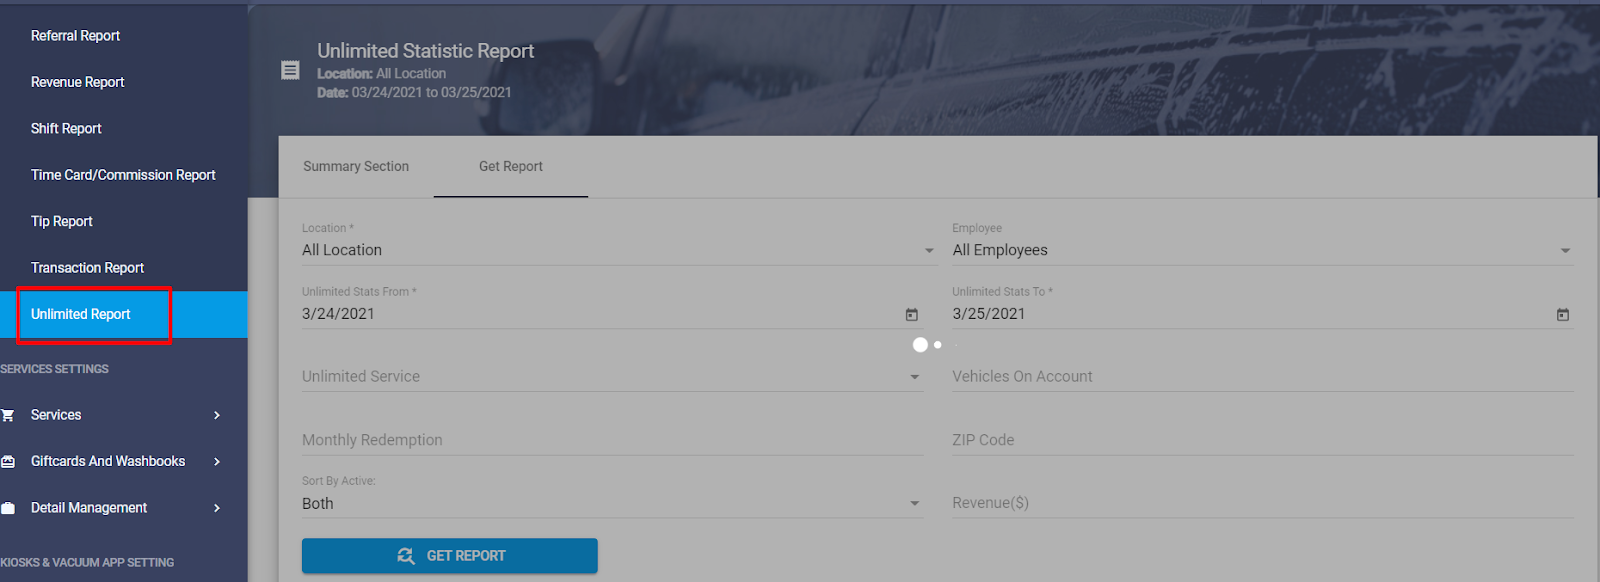1600x582 pixels.
Task: Expand the Services submenu chevron
Action: tap(217, 415)
